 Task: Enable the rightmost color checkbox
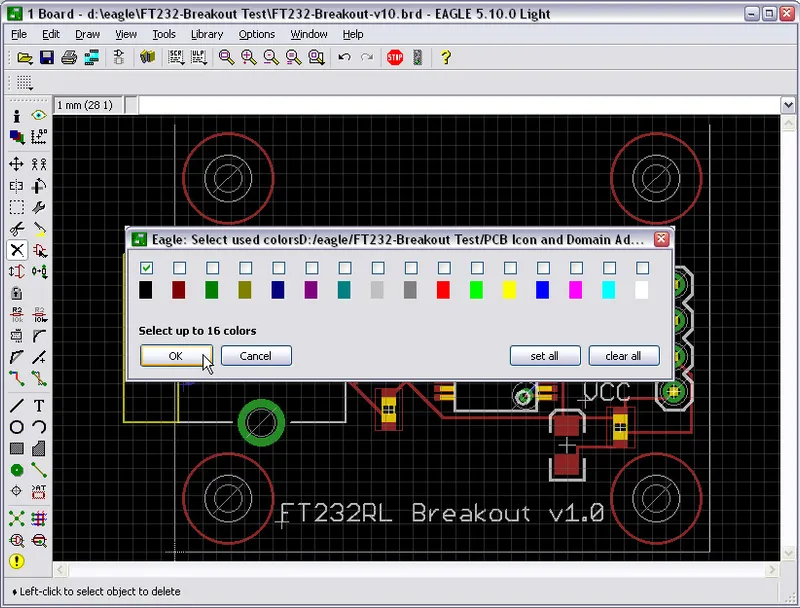click(x=641, y=268)
